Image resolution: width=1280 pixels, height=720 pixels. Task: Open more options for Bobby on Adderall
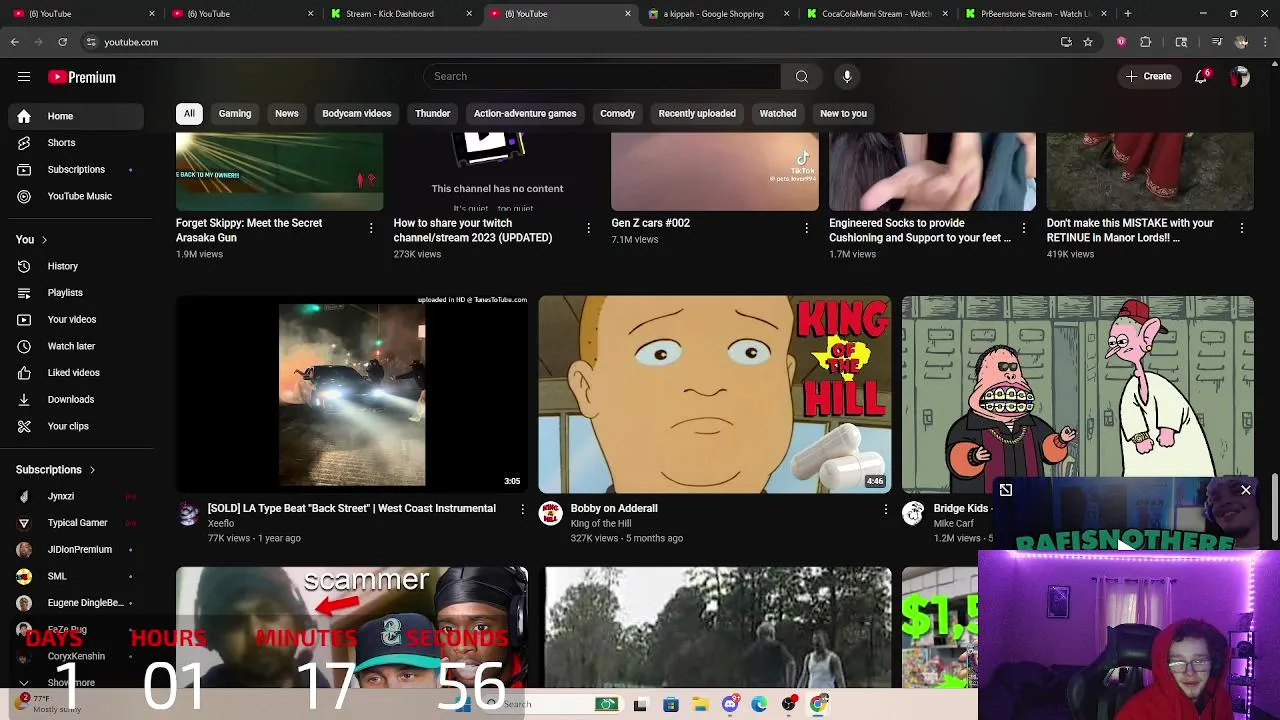(x=885, y=510)
